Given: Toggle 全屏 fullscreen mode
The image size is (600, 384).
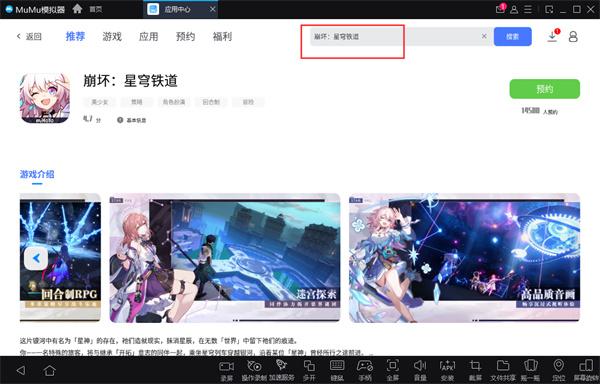Looking at the screenshot, I should point(393,370).
